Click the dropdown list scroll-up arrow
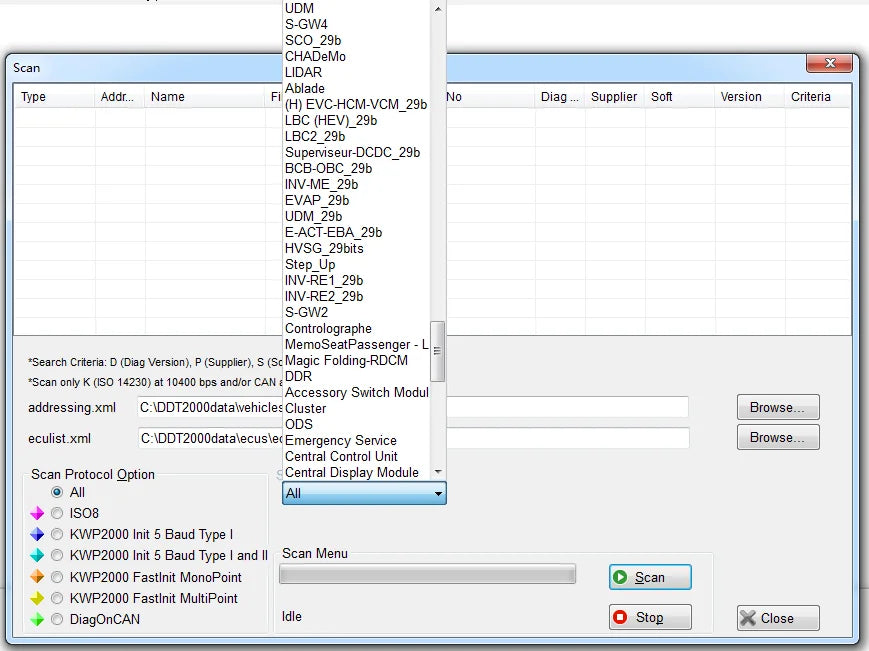869x651 pixels. (438, 9)
